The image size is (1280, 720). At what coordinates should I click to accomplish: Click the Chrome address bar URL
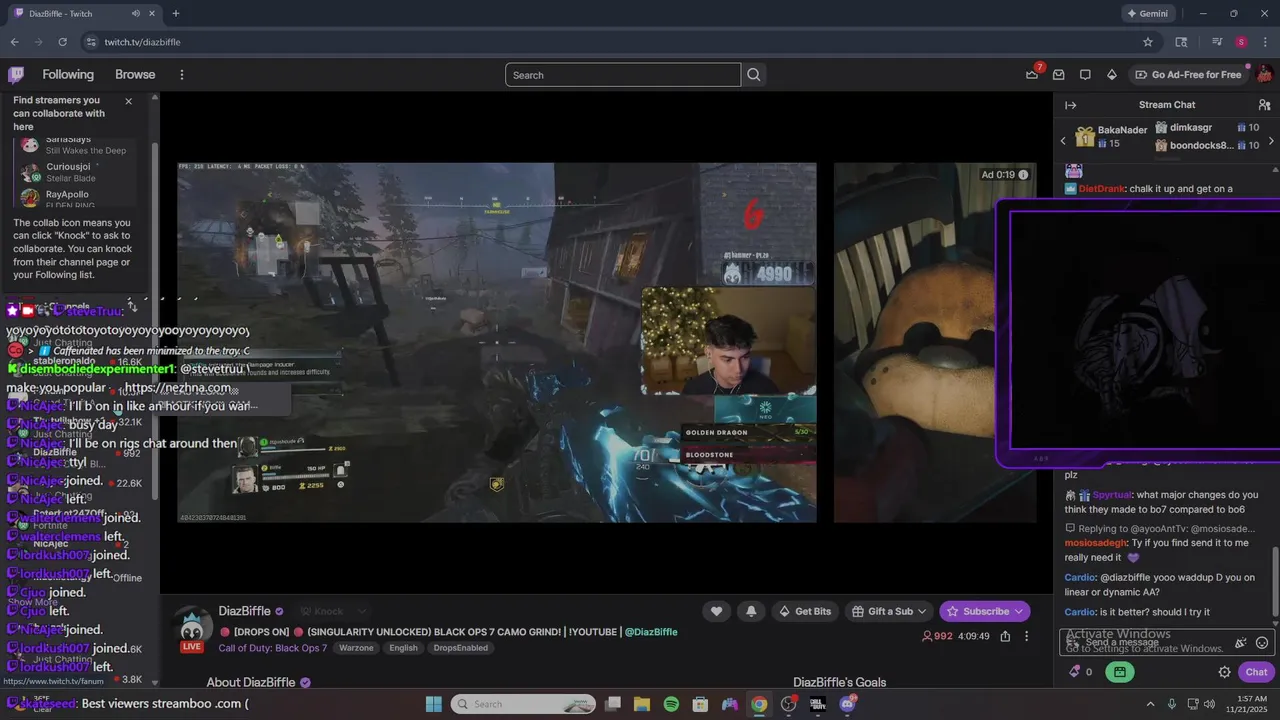143,42
